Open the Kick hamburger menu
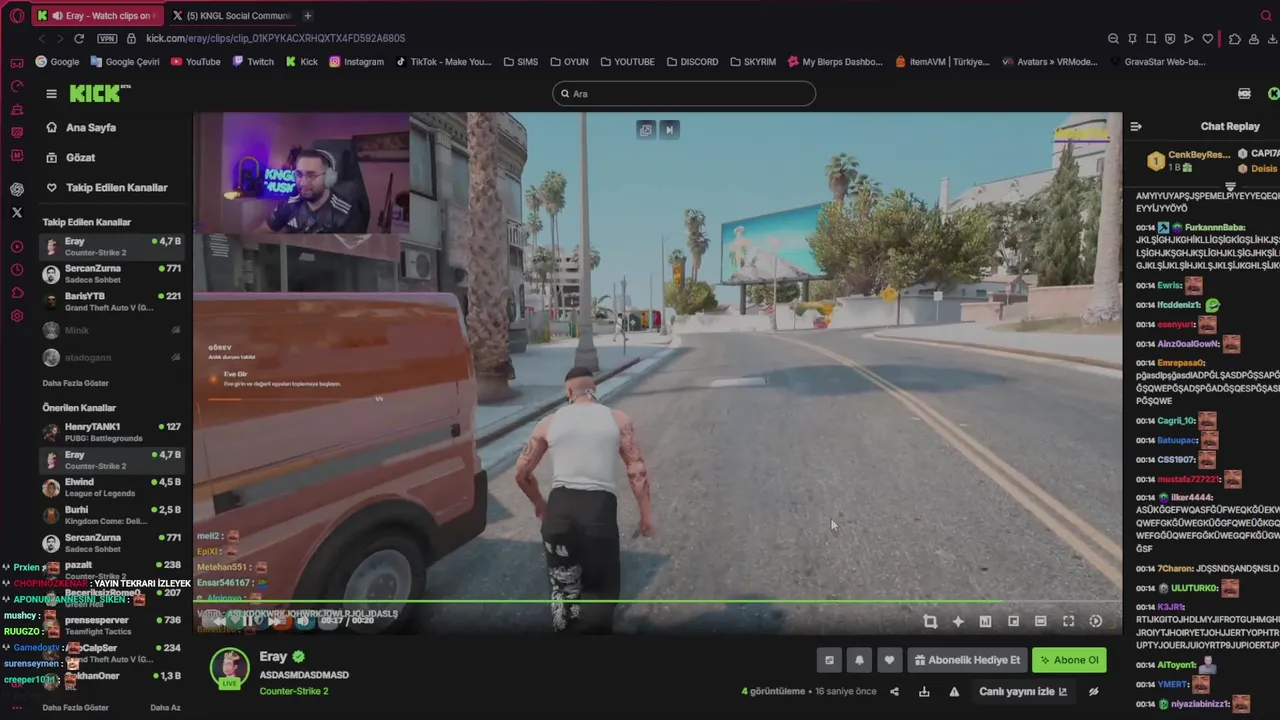The height and width of the screenshot is (720, 1280). [51, 94]
